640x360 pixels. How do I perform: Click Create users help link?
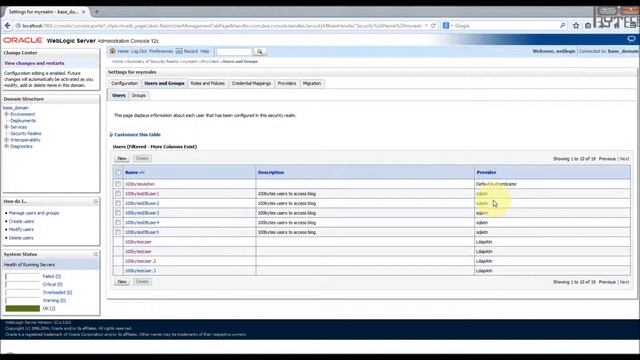(22, 221)
